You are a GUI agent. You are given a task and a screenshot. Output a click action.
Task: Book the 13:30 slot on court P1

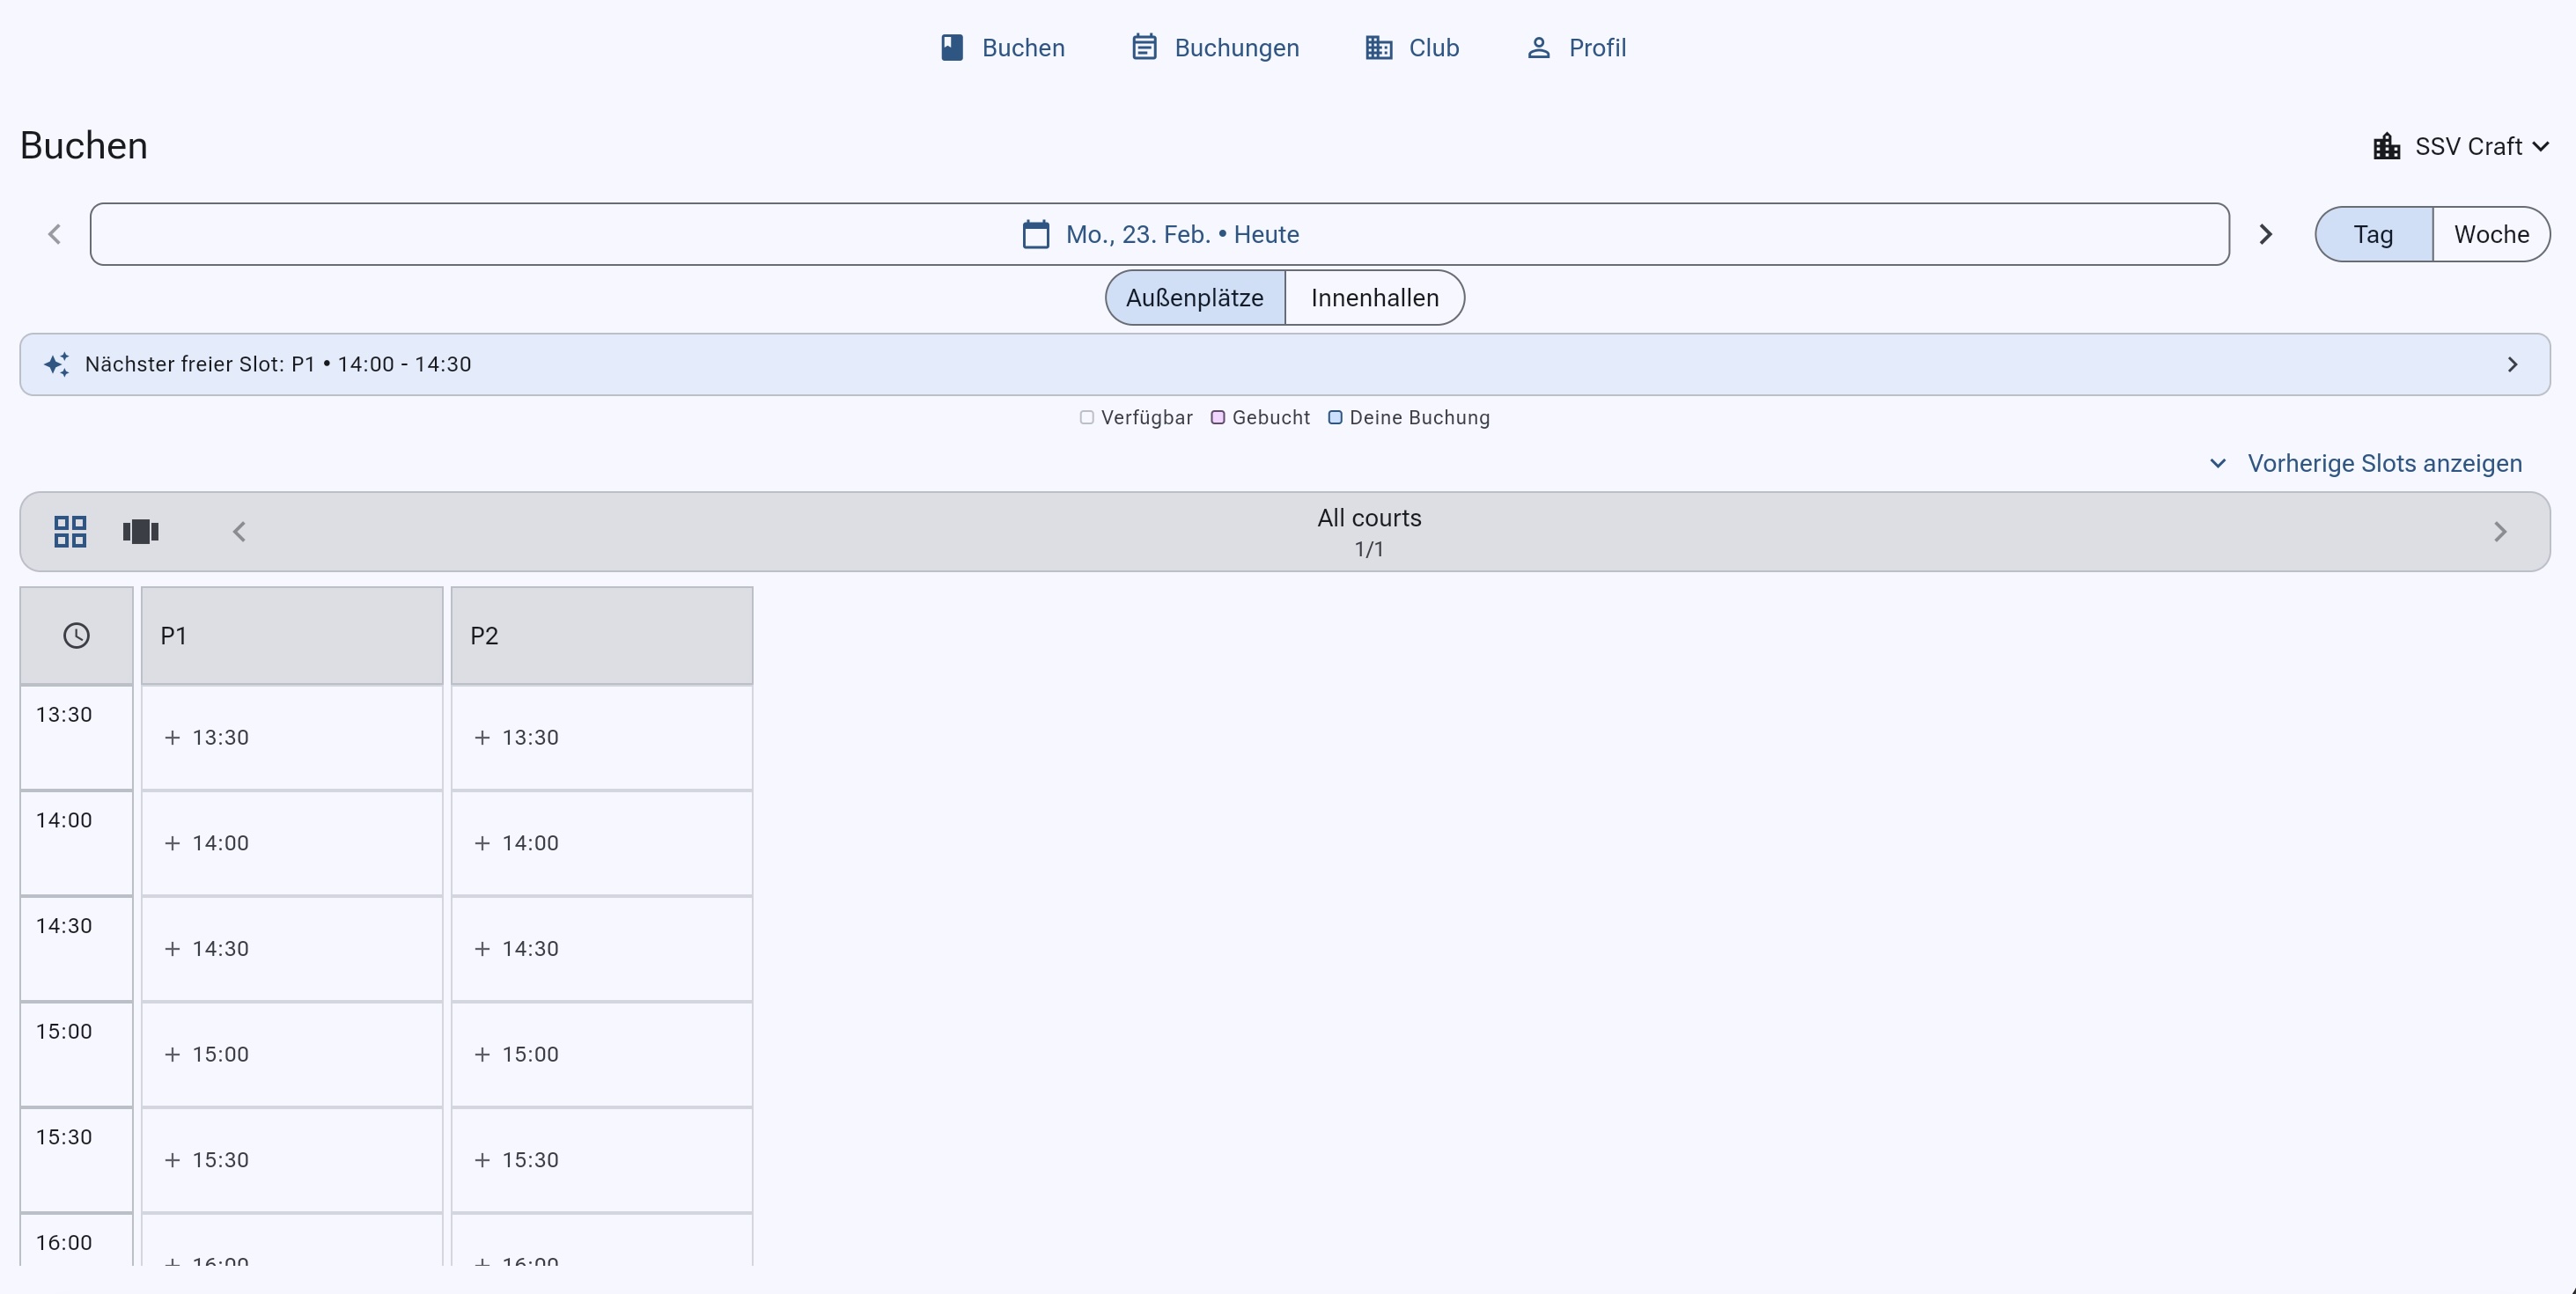[x=291, y=737]
